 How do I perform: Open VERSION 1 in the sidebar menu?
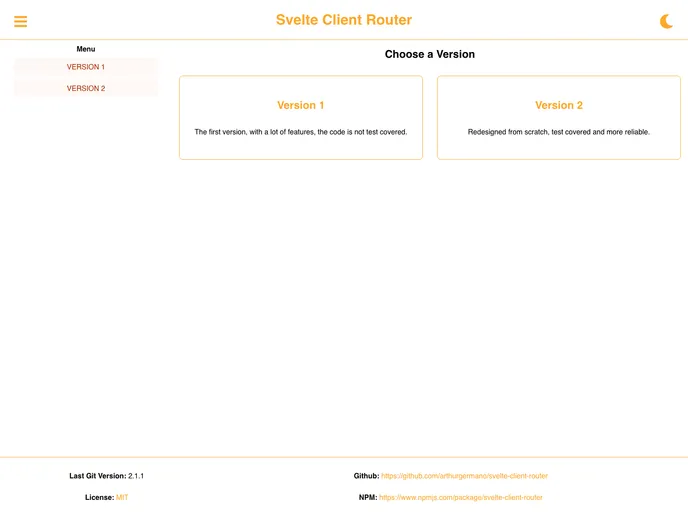click(x=86, y=67)
